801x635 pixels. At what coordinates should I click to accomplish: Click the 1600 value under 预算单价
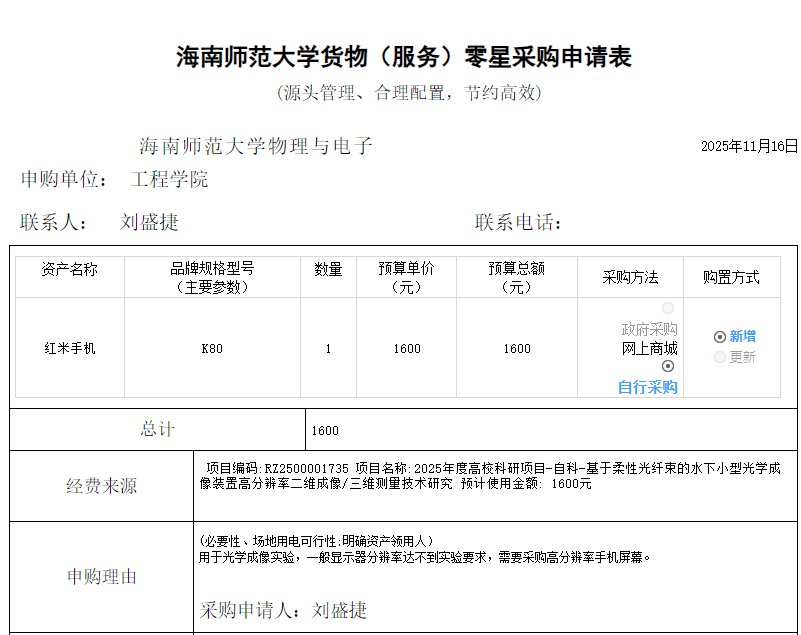click(407, 349)
